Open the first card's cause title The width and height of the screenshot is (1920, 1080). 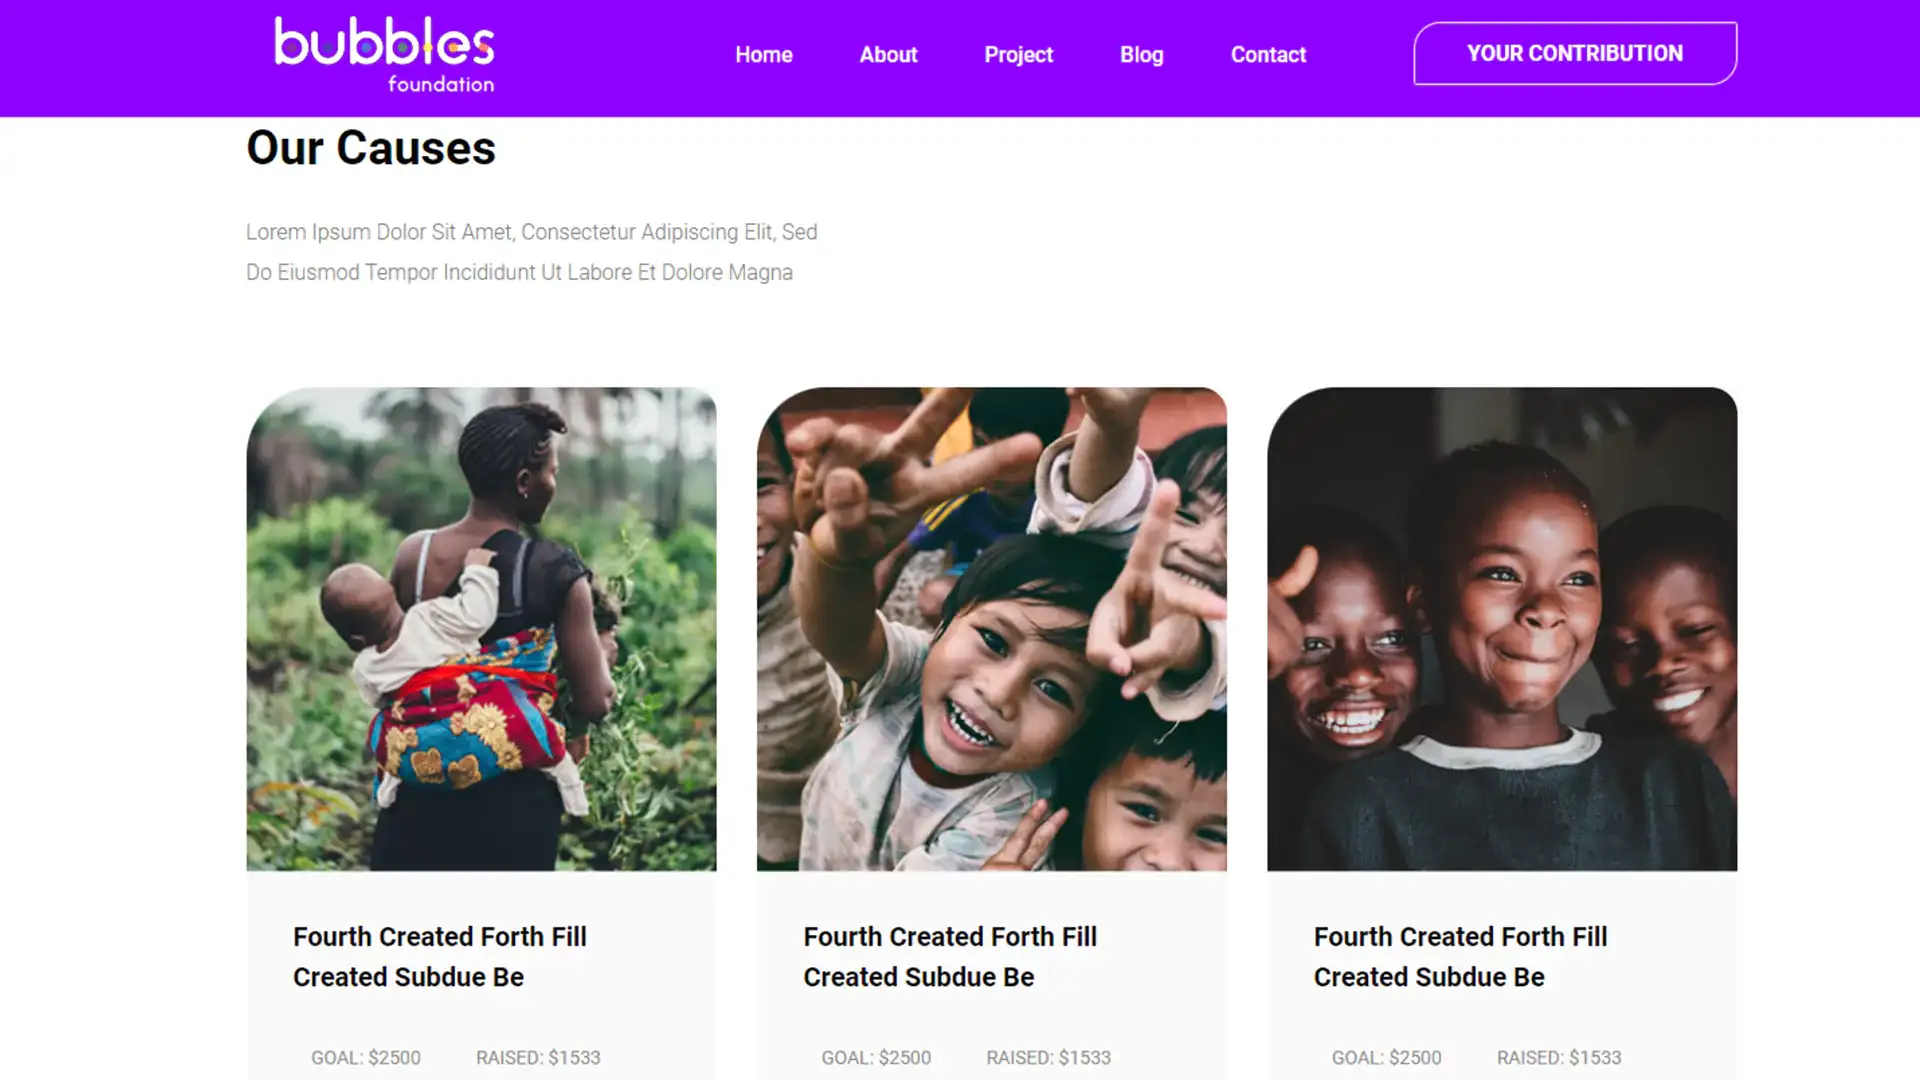pyautogui.click(x=440, y=956)
